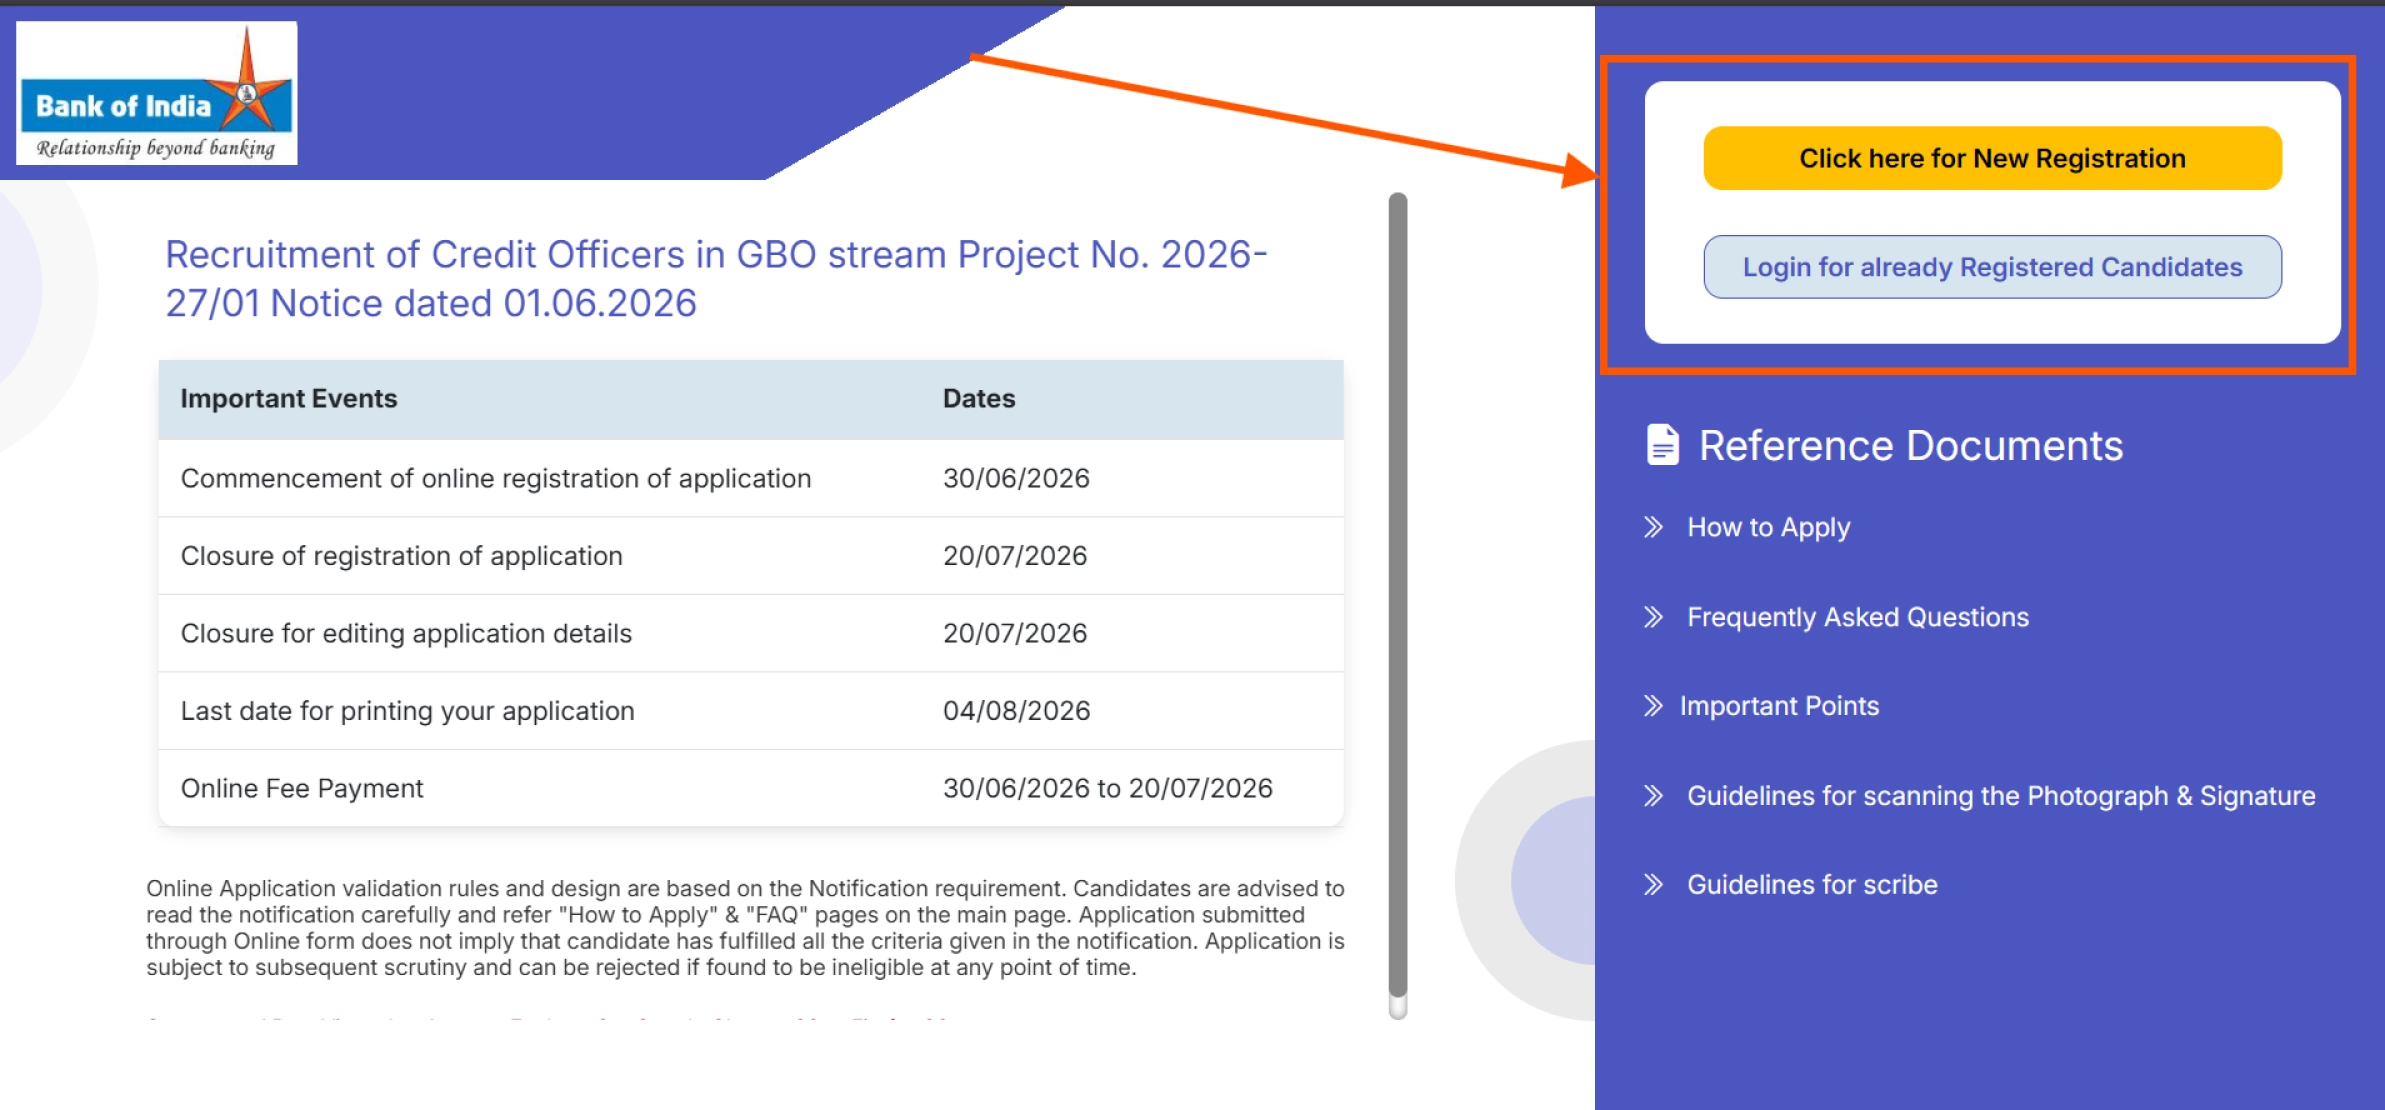The image size is (2385, 1110).
Task: Select Commencement of online registration of application row
Action: click(751, 478)
